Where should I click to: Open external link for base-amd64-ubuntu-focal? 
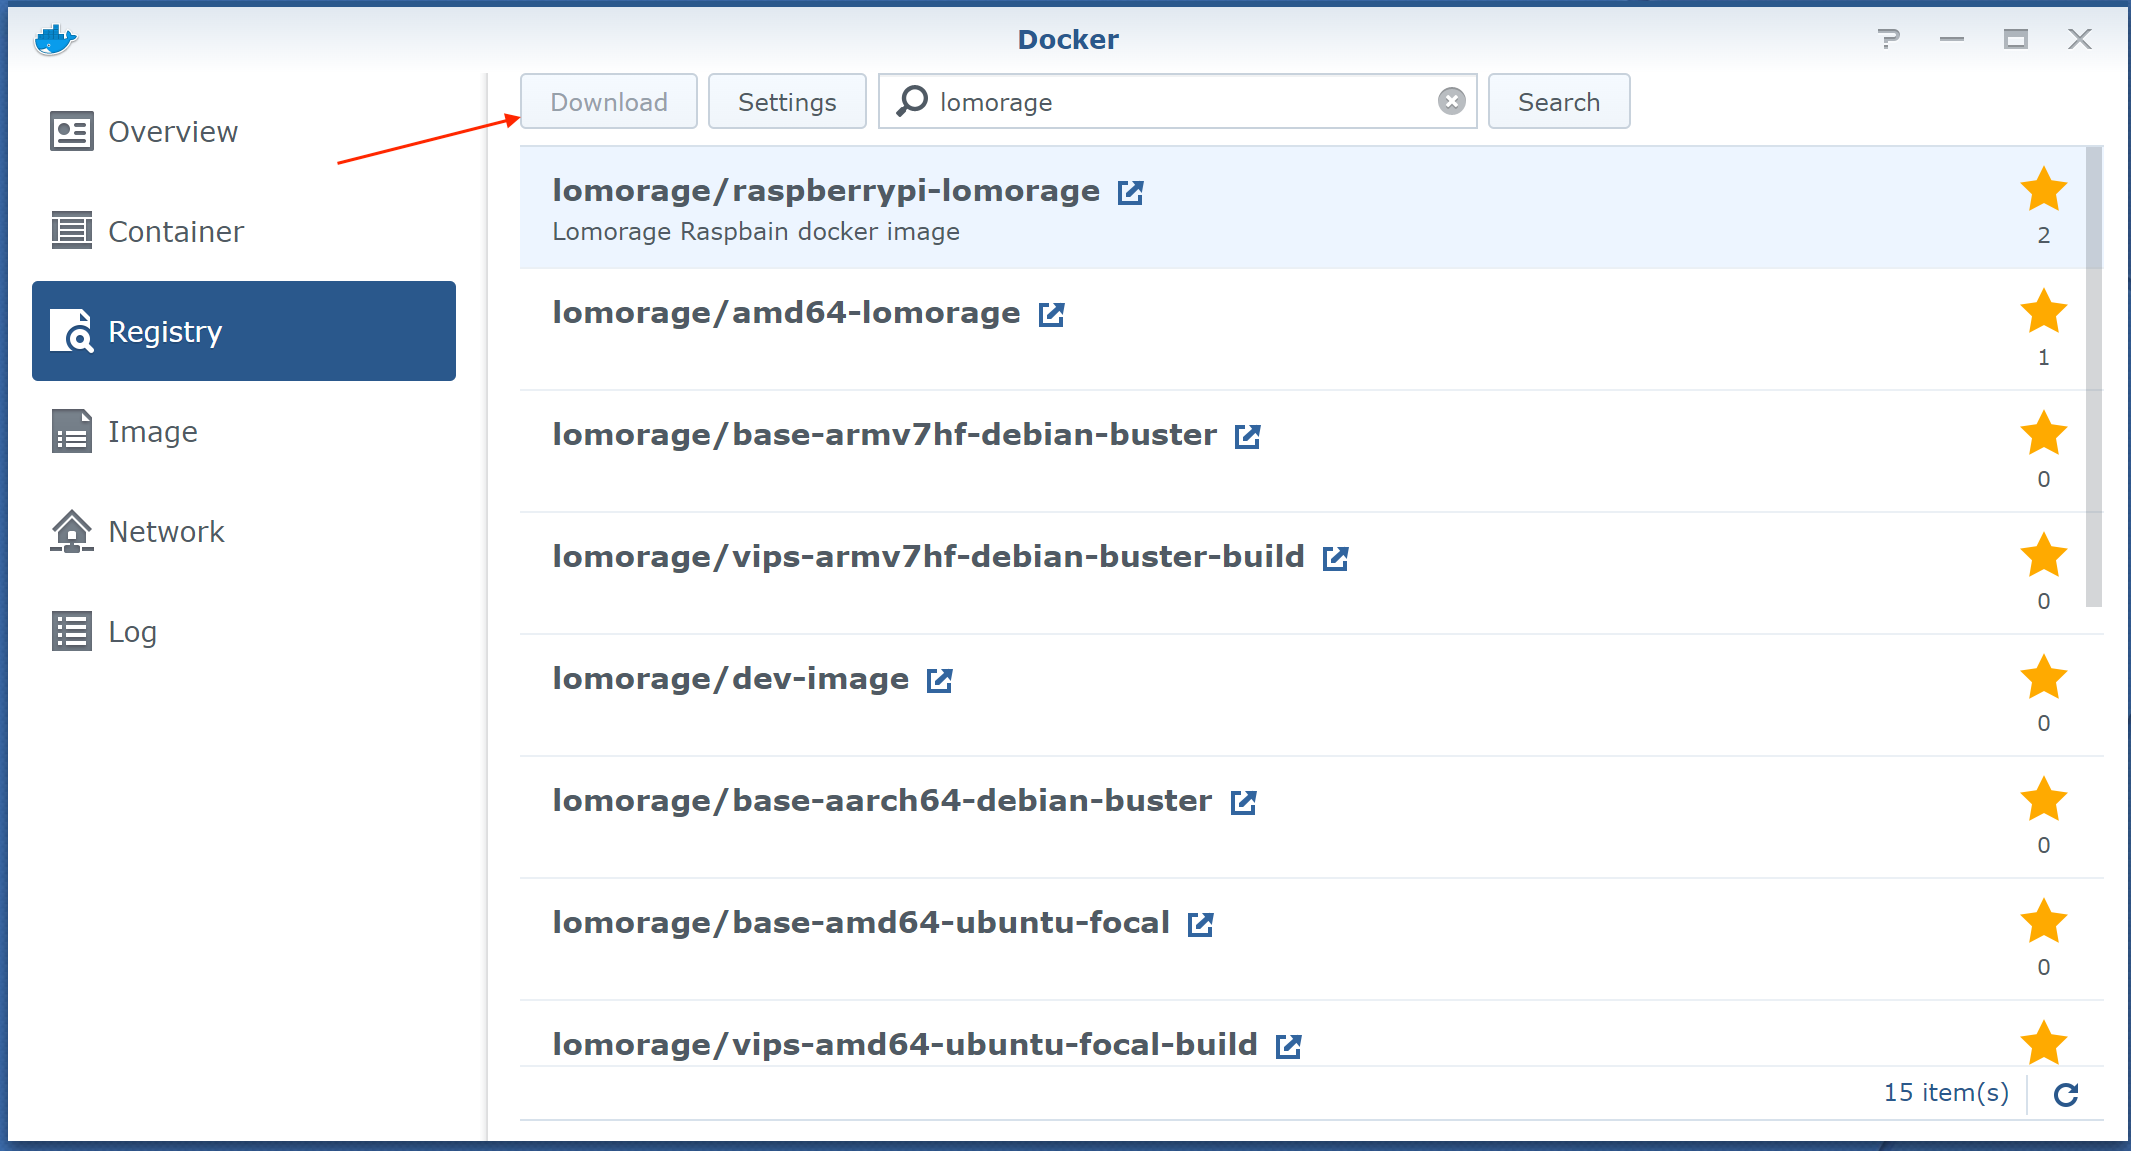(x=1201, y=924)
